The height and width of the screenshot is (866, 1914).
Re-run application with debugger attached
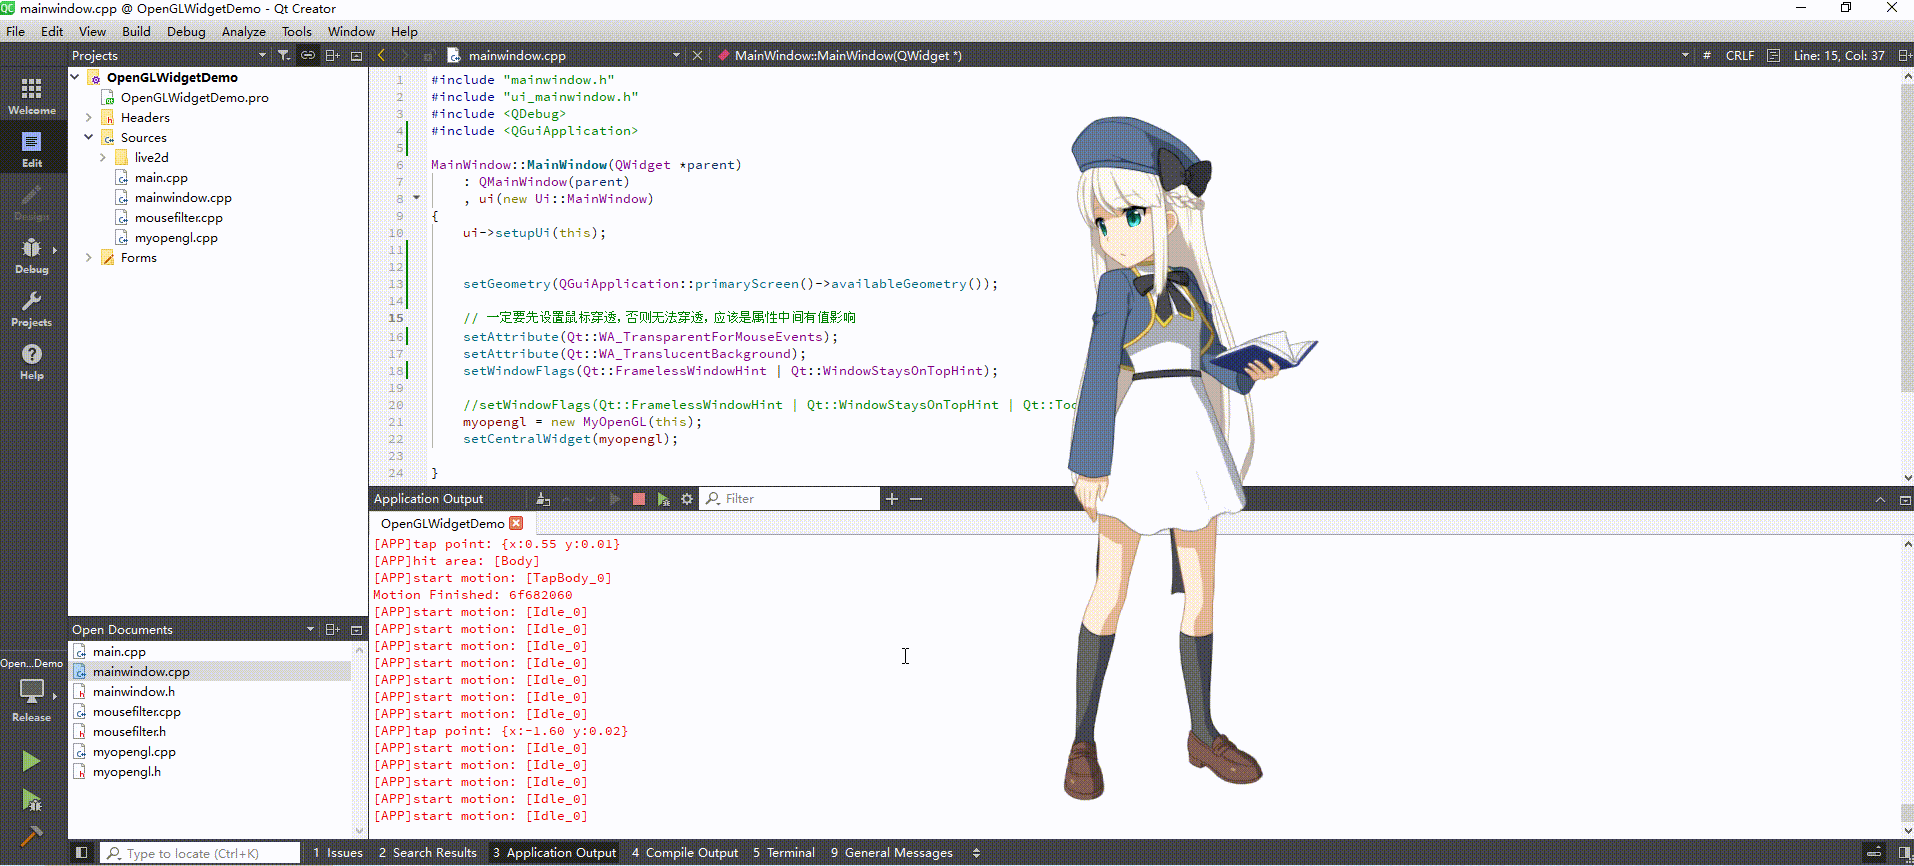pyautogui.click(x=663, y=499)
